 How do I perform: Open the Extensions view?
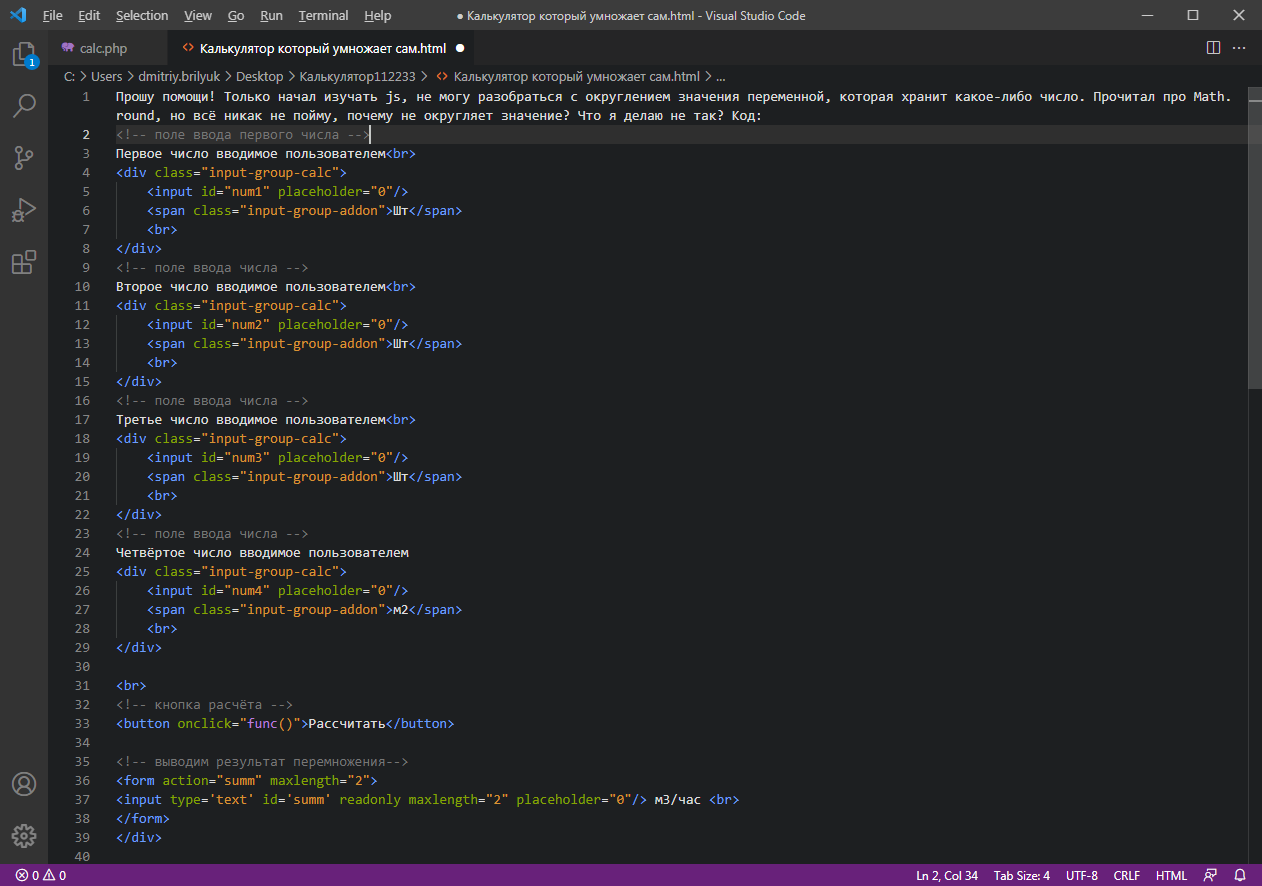[24, 262]
